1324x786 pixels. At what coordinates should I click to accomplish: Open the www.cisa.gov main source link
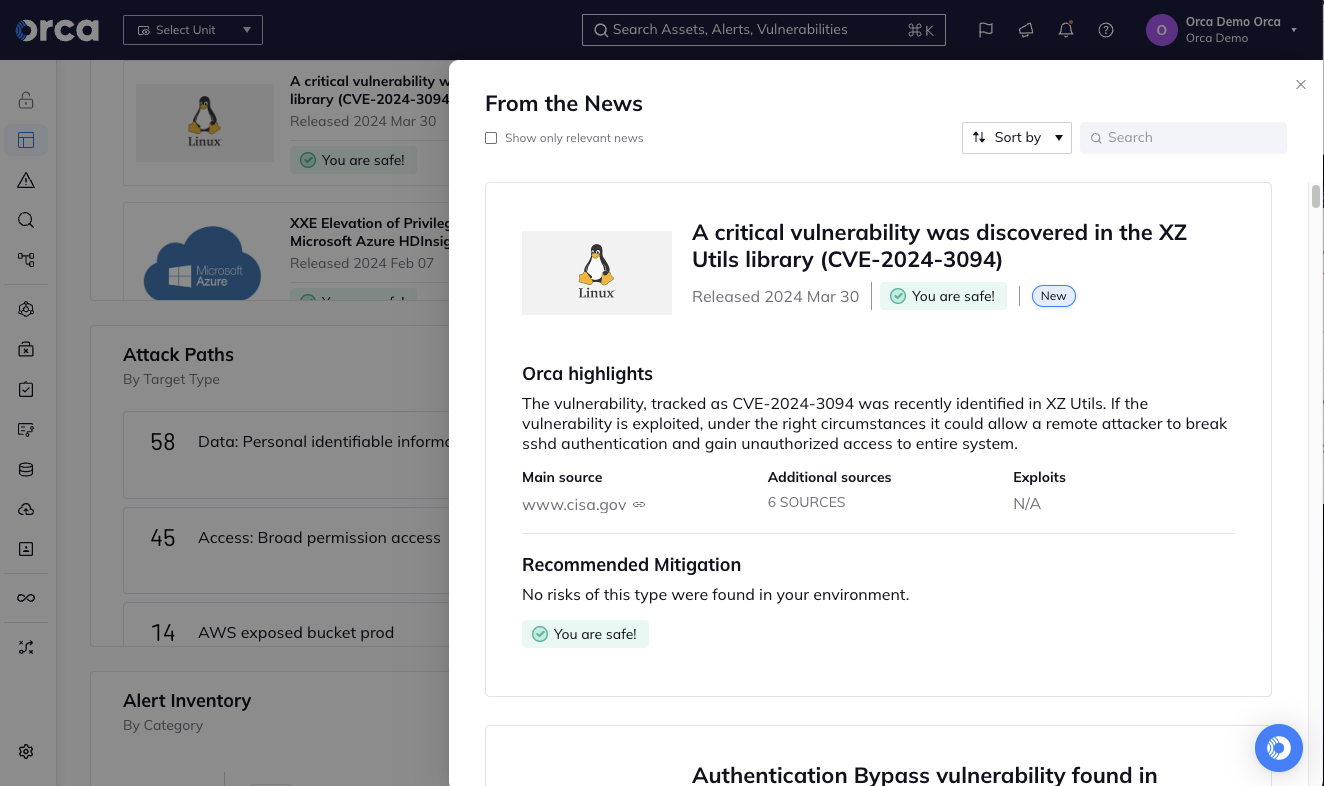pos(574,504)
